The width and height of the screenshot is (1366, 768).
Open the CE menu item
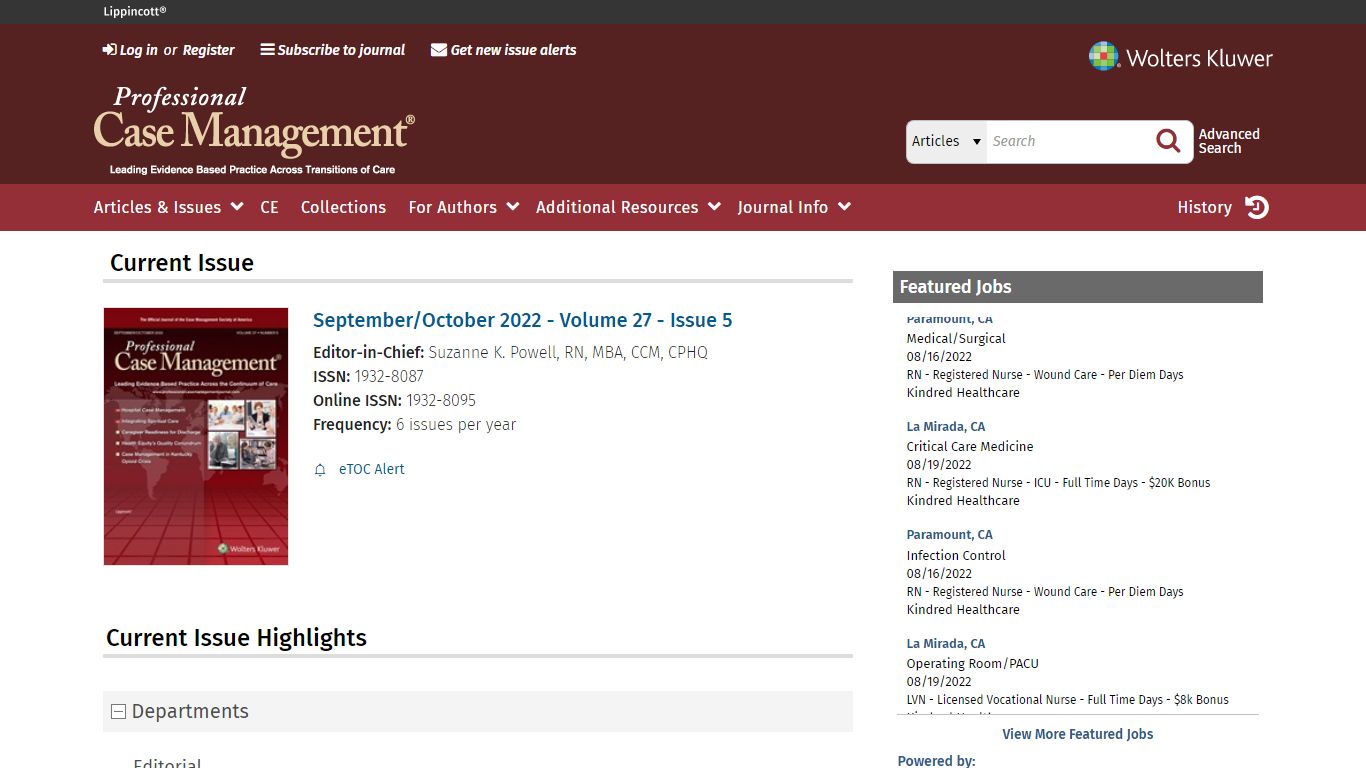point(269,207)
